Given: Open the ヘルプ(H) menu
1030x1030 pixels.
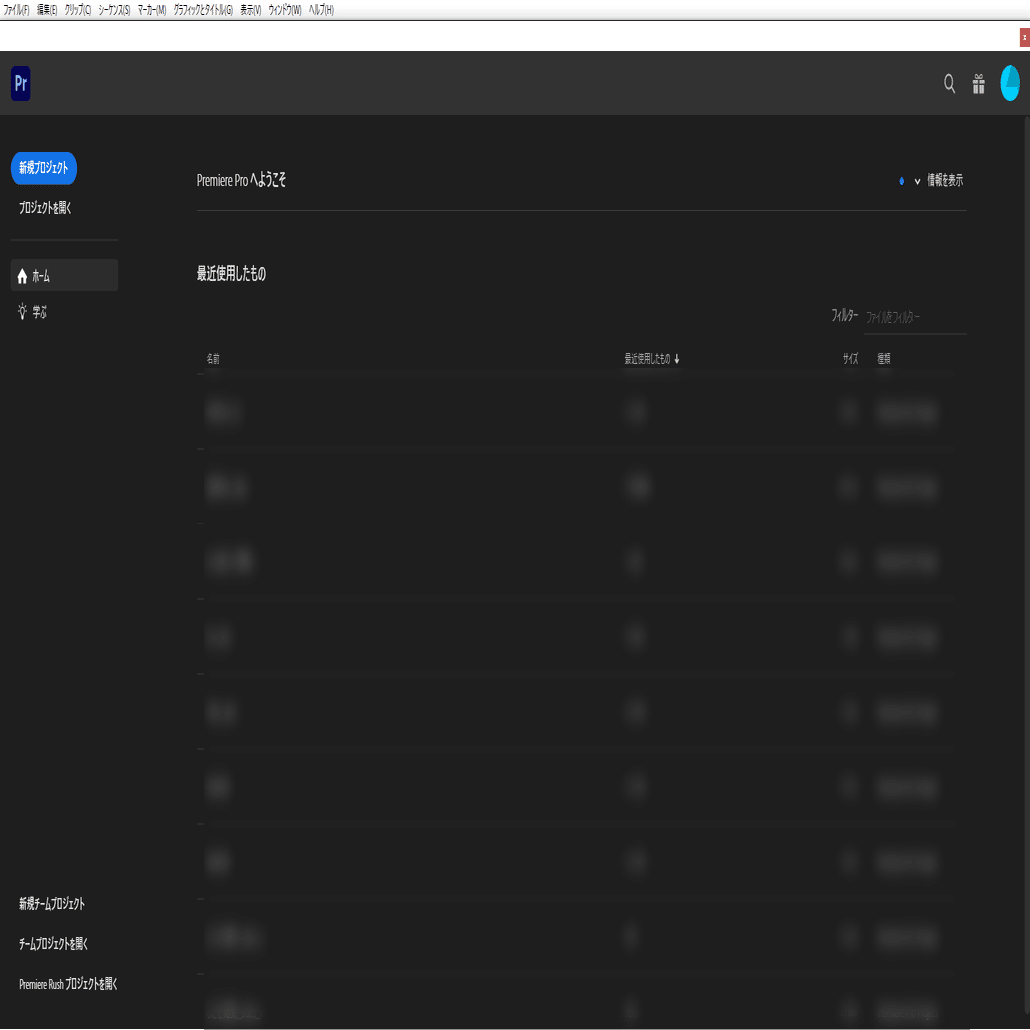Looking at the screenshot, I should 321,10.
